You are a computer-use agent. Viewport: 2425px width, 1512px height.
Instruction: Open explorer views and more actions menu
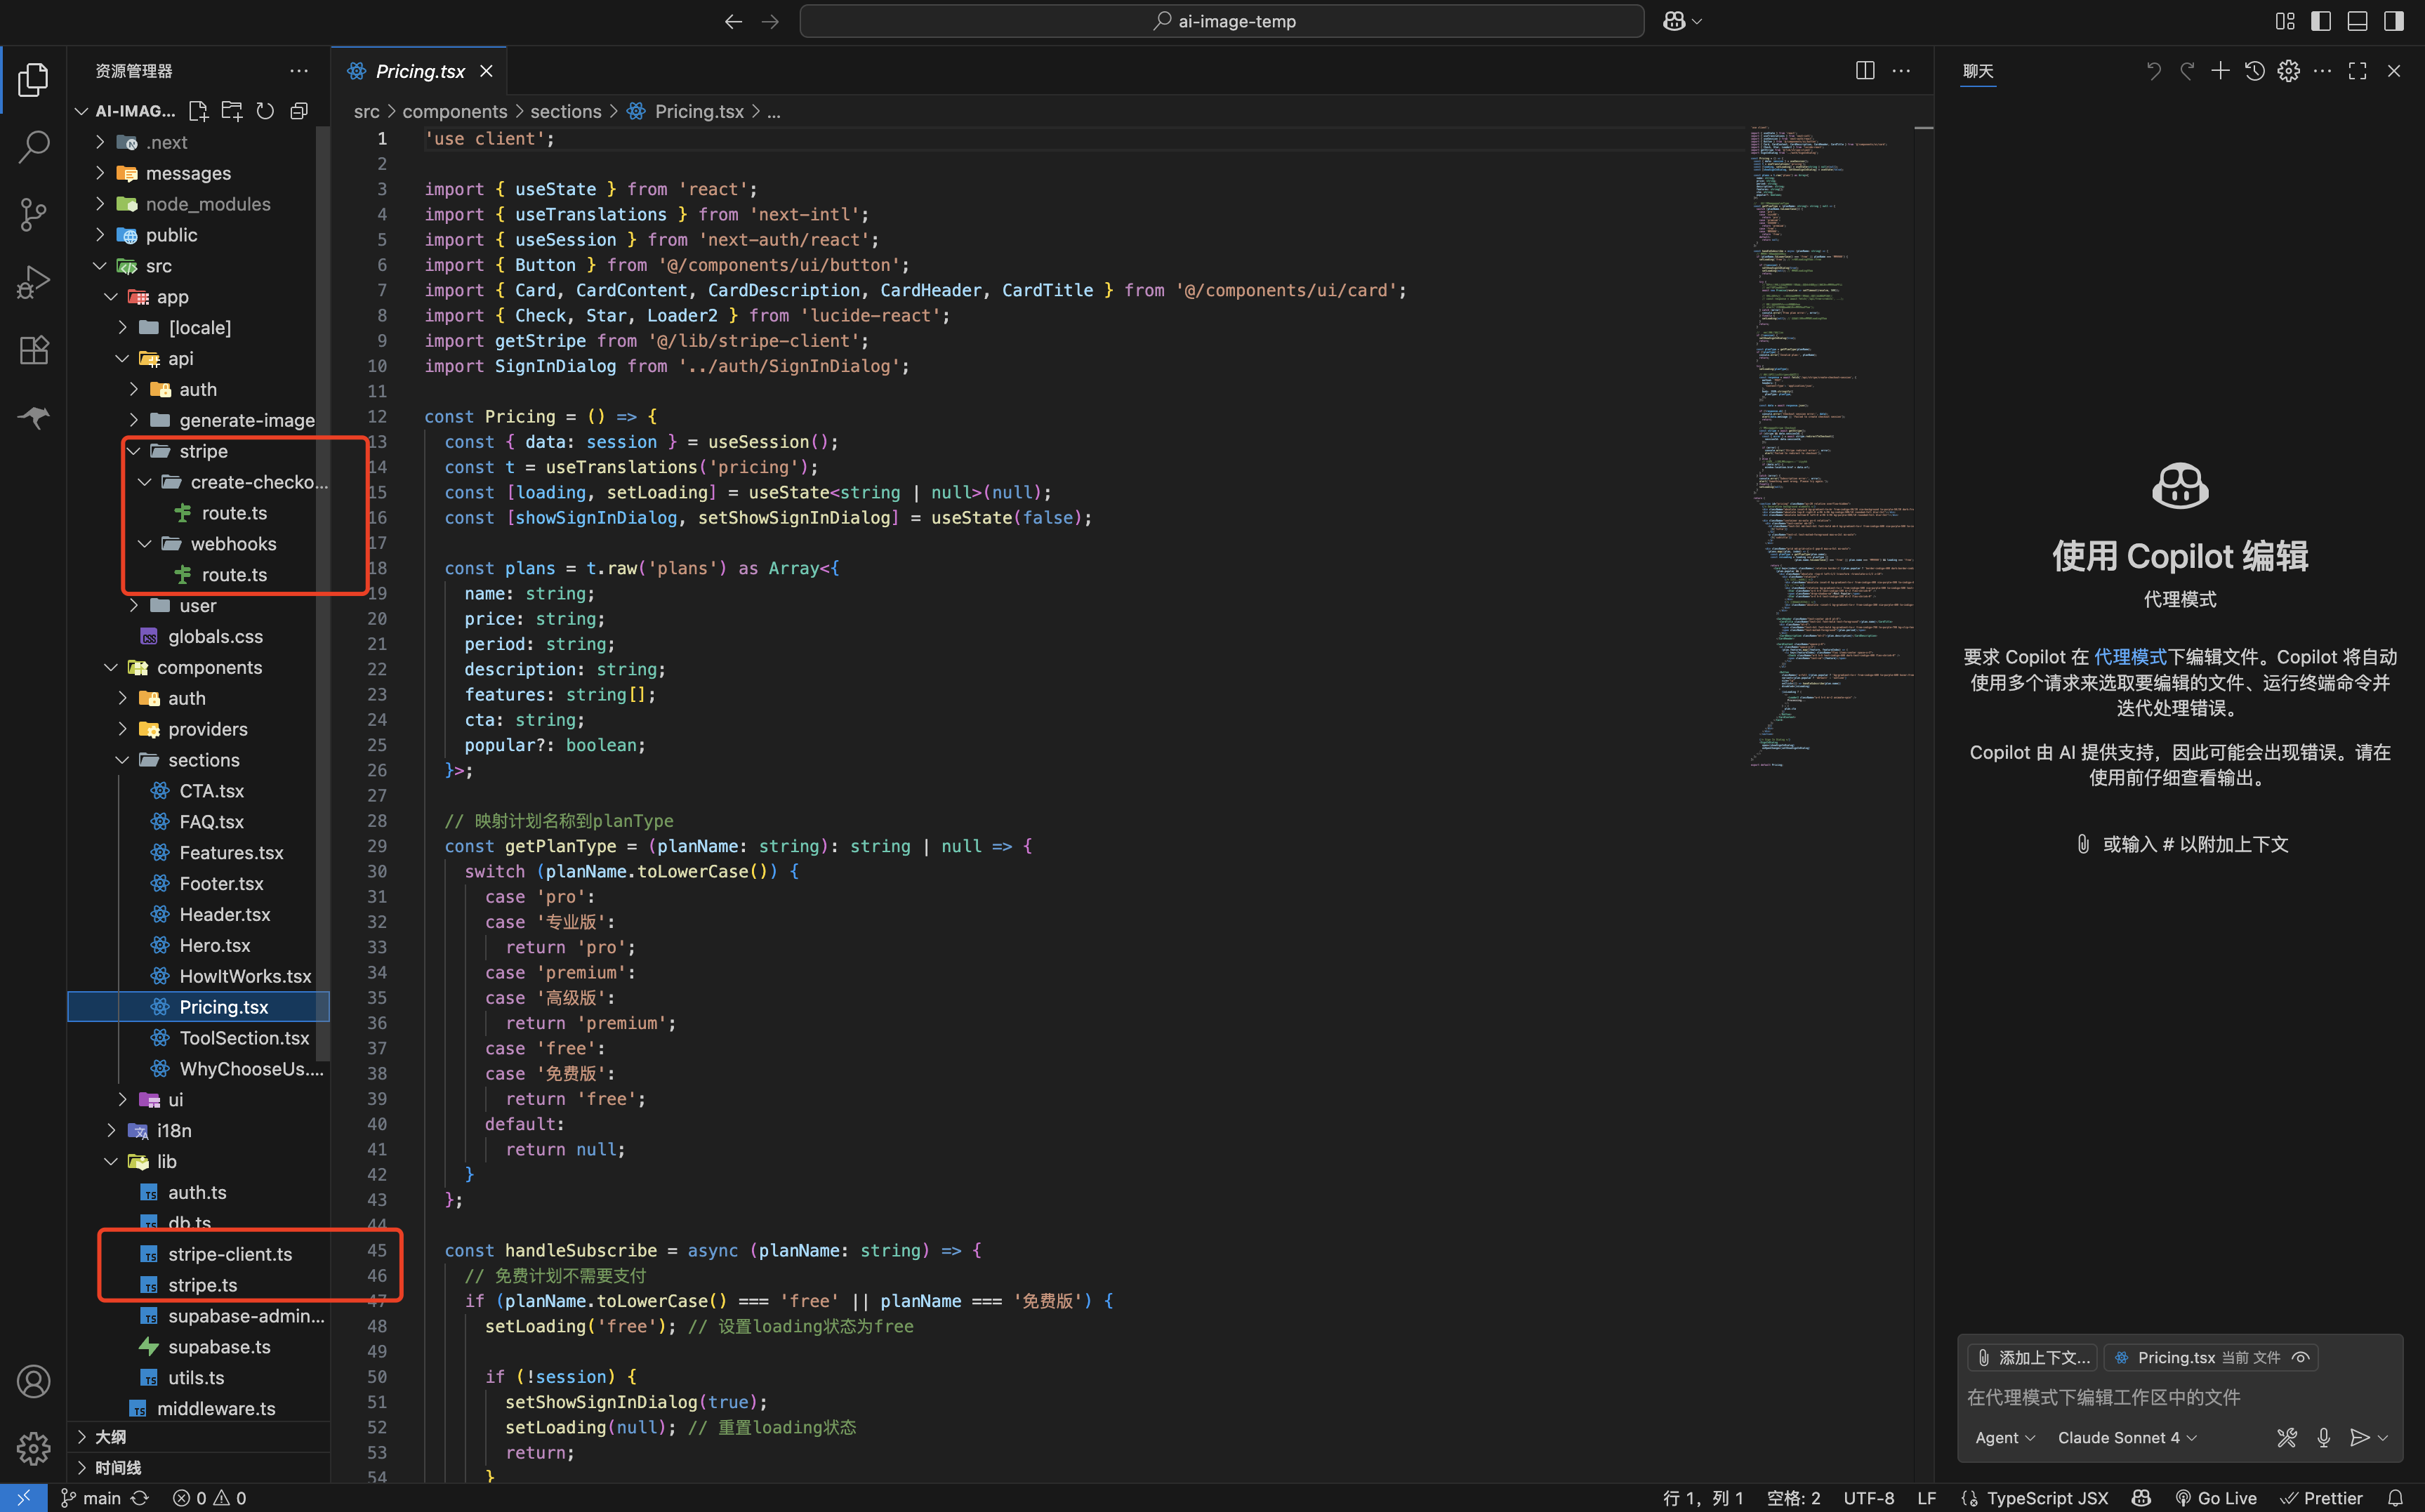[299, 71]
